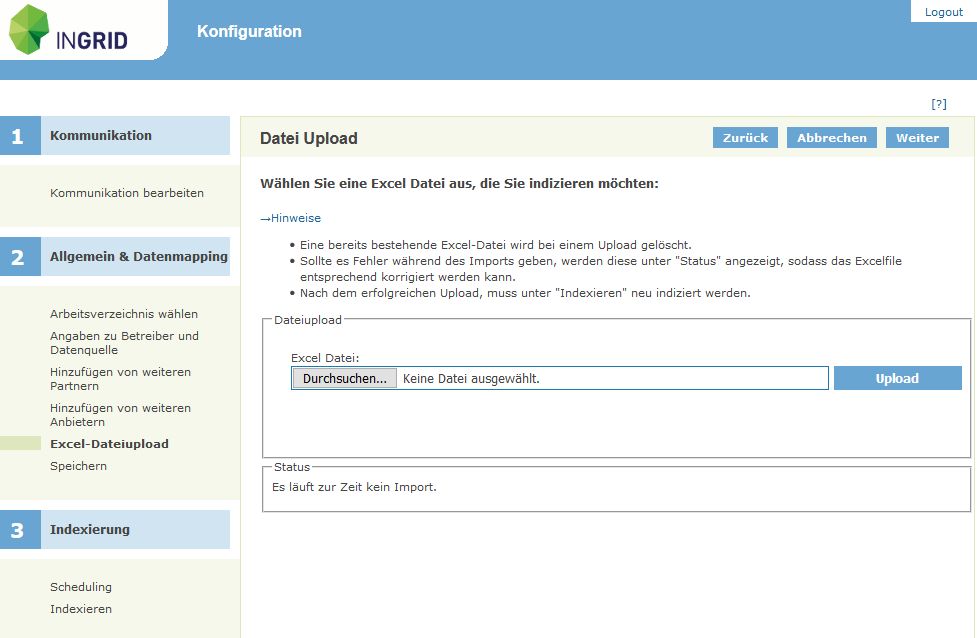
Task: Open the Speichern menu entry
Action: 78,466
